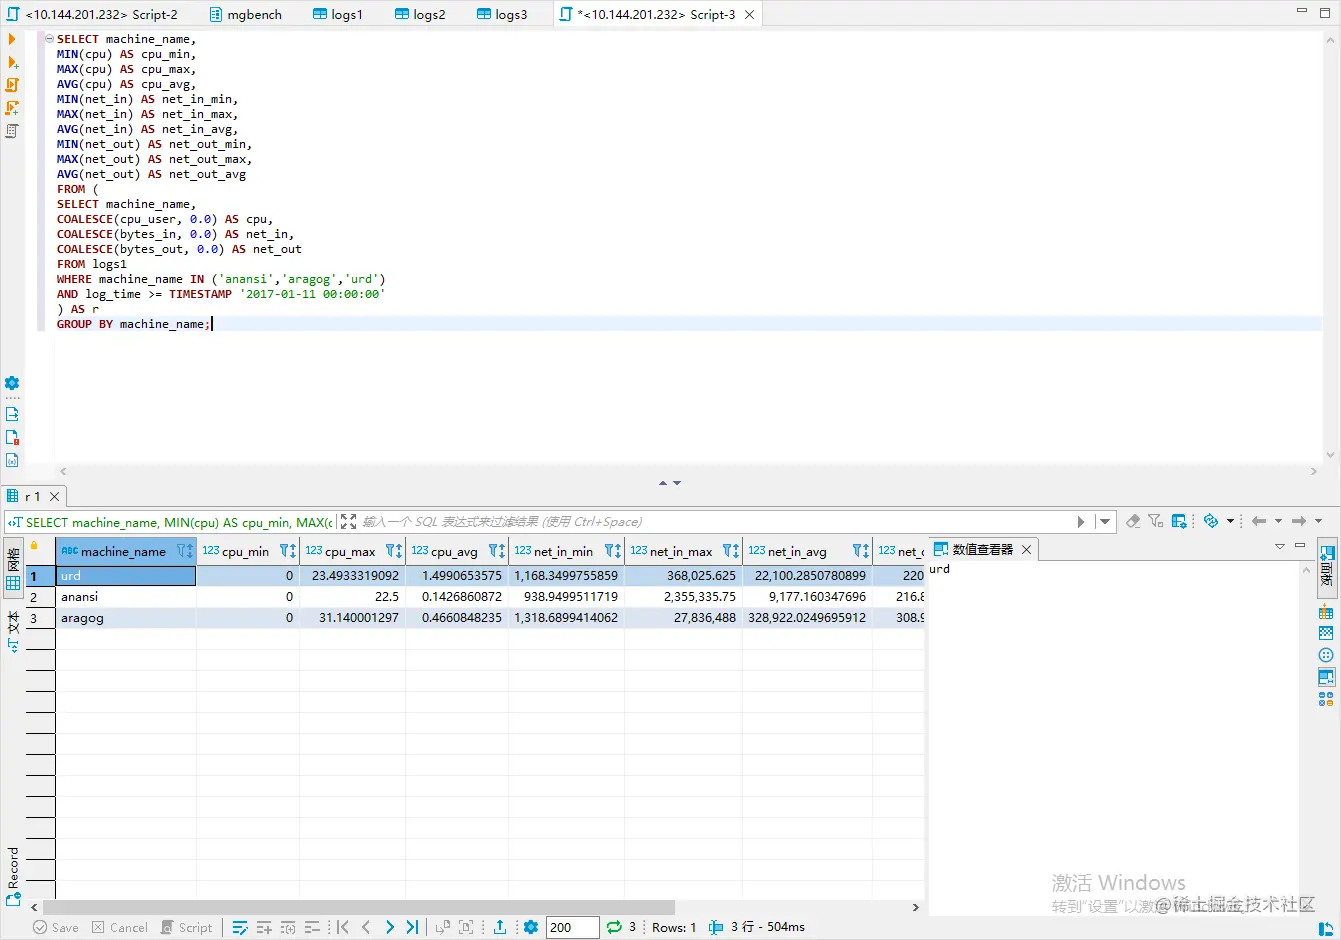The width and height of the screenshot is (1341, 940).
Task: Click the eraser clear-filter icon
Action: coord(1133,521)
